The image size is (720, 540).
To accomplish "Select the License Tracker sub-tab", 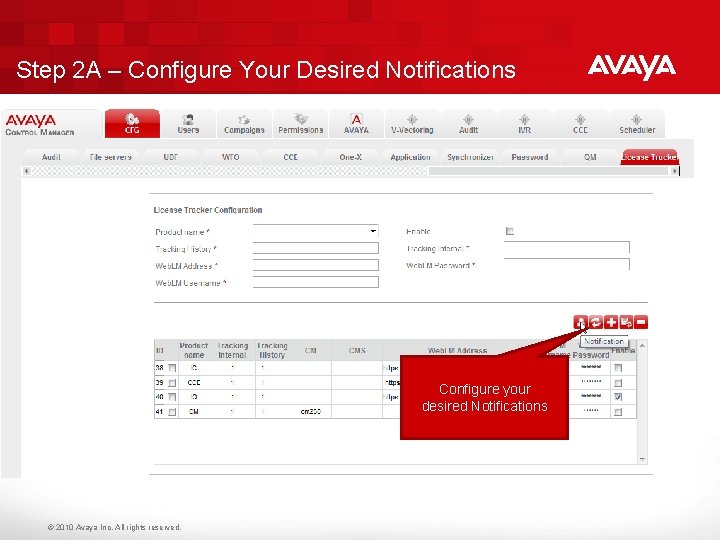I will (x=649, y=157).
